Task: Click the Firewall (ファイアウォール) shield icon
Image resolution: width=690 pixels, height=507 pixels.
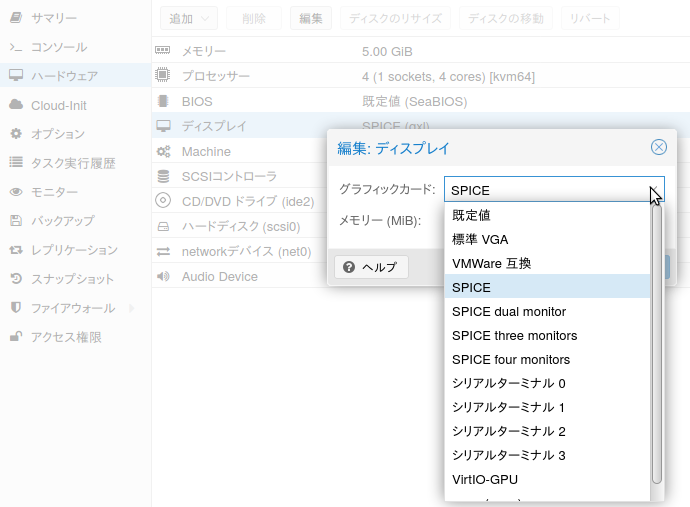Action: click(x=16, y=308)
